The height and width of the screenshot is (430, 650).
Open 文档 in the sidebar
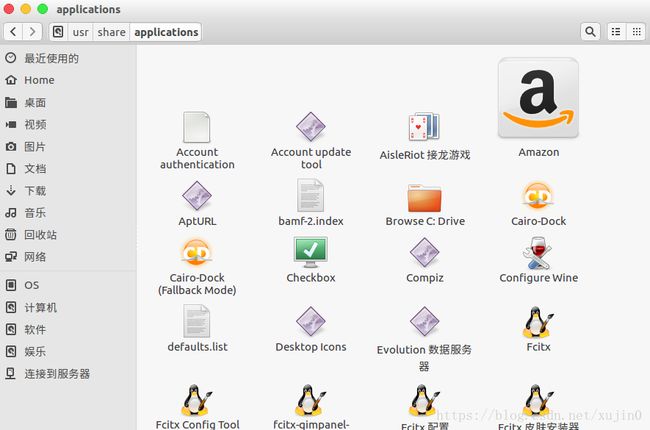tap(68, 168)
